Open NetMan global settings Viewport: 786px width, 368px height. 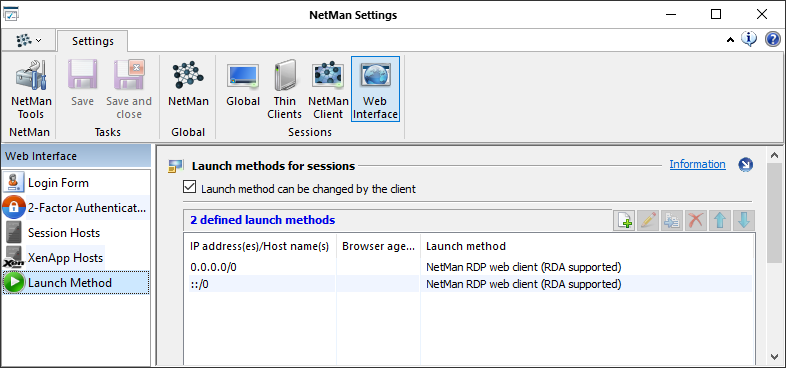188,83
